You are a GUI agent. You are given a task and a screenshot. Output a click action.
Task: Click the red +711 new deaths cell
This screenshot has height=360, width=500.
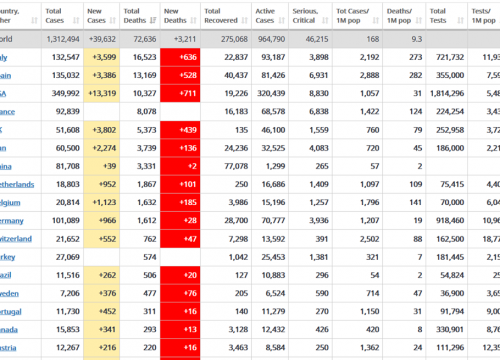[x=180, y=93]
